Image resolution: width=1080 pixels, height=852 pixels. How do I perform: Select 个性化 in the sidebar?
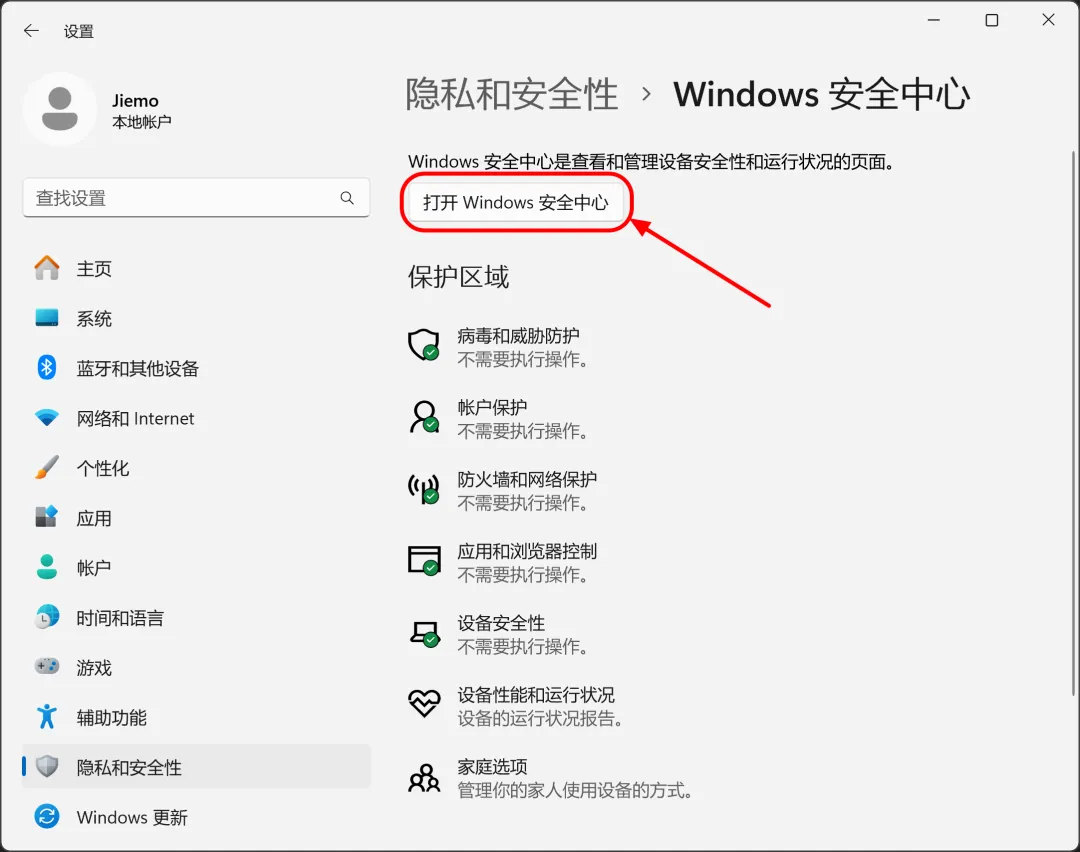coord(196,468)
